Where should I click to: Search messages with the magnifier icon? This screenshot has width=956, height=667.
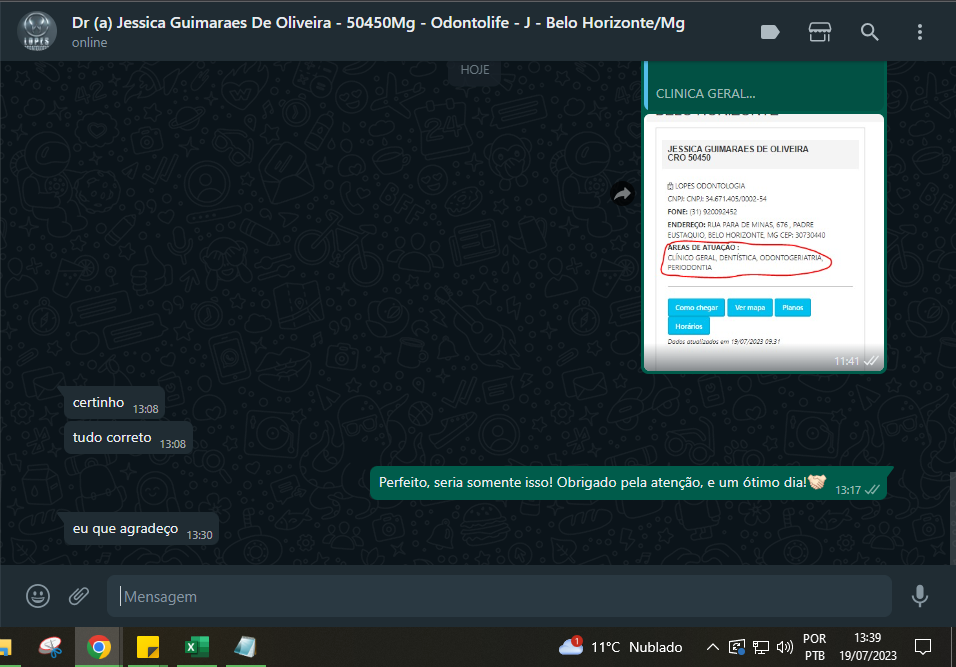[870, 32]
